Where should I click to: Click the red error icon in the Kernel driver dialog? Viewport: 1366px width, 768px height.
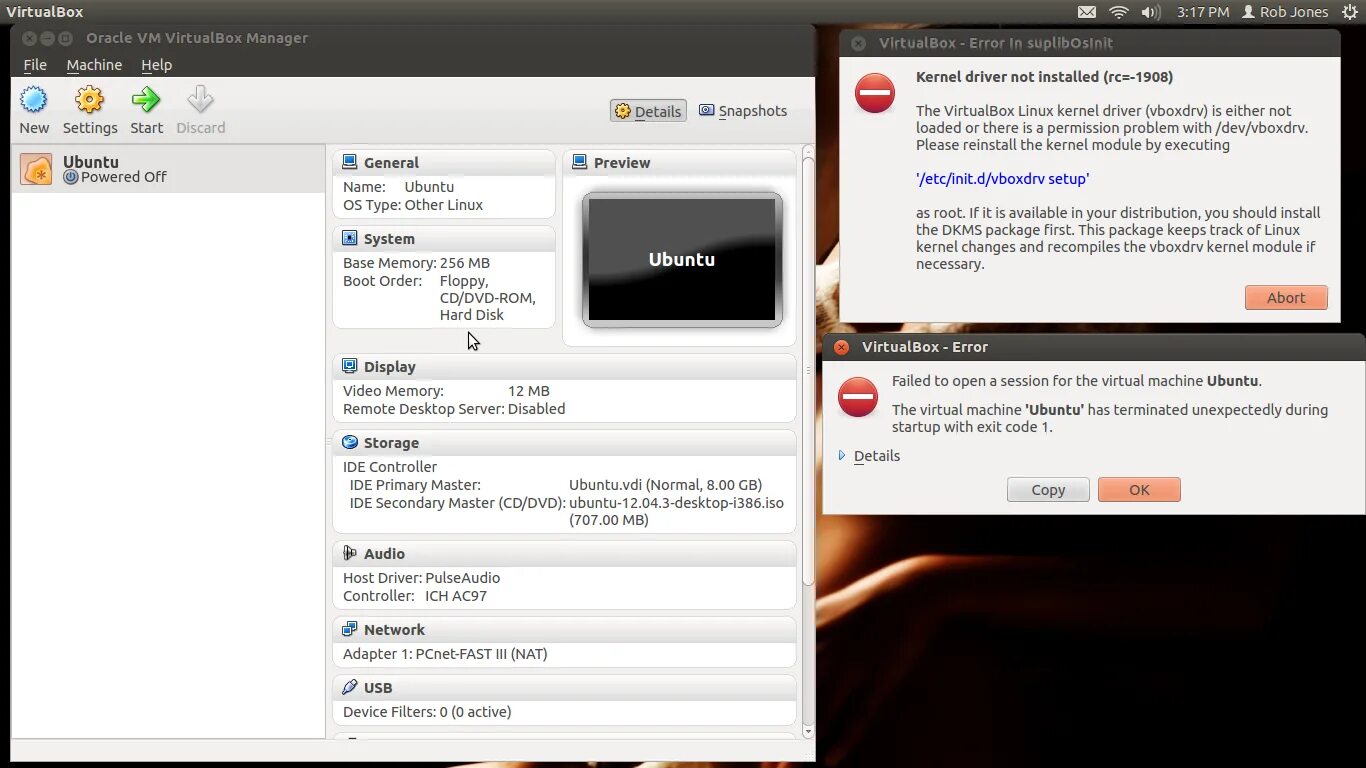click(x=875, y=93)
